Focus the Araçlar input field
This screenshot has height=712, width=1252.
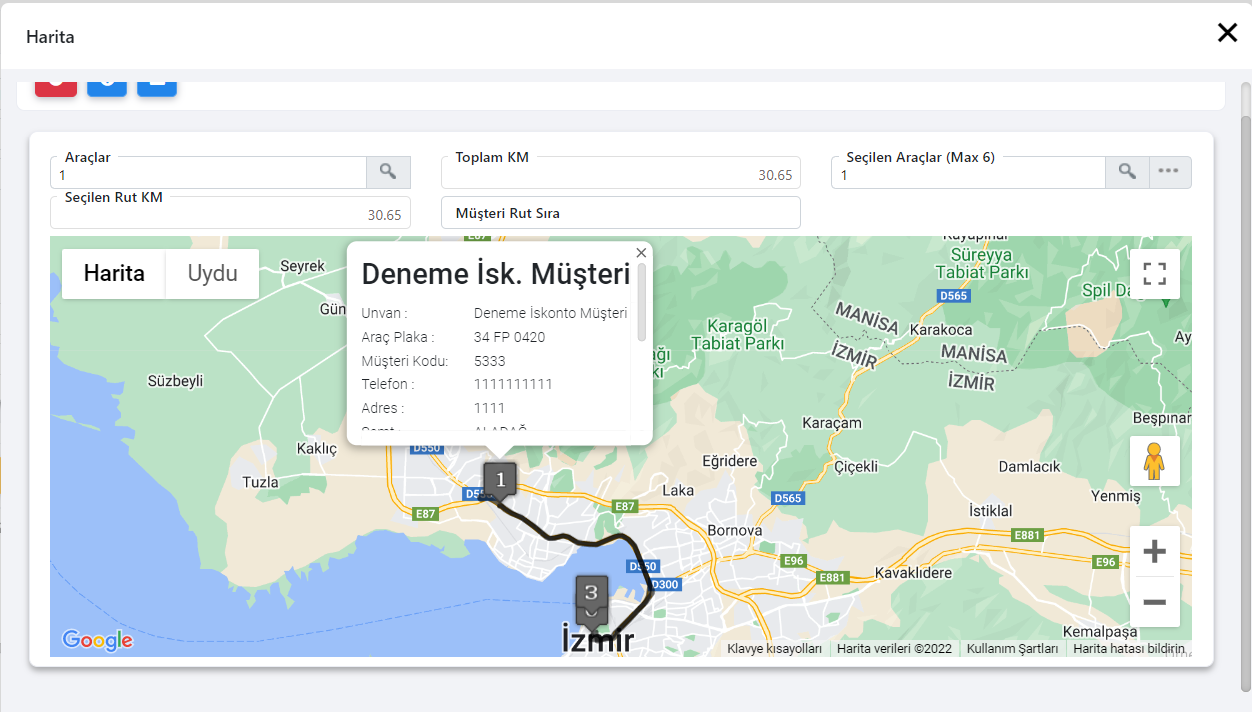pyautogui.click(x=209, y=173)
